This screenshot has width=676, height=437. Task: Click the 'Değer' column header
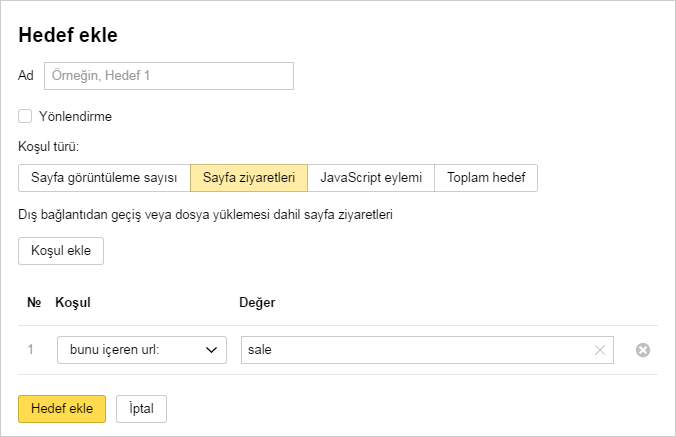[x=257, y=302]
